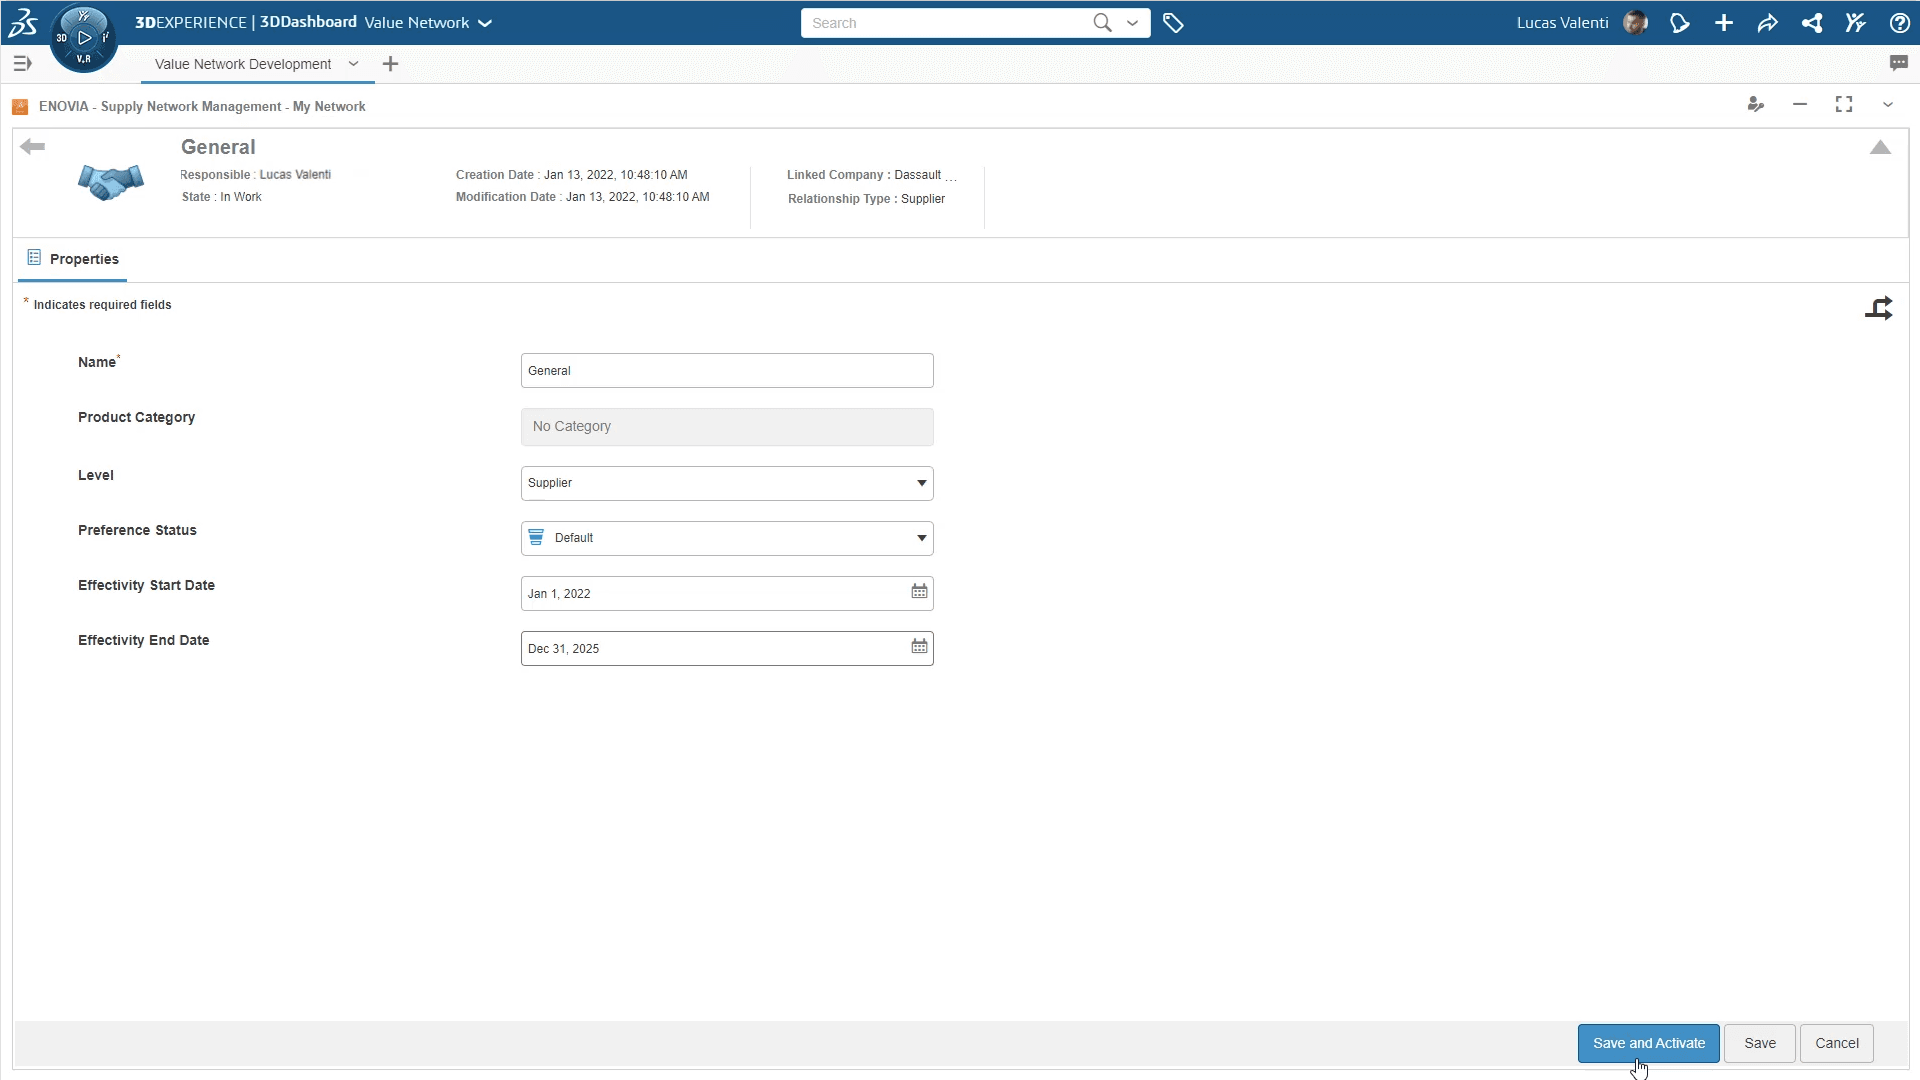Open the help question mark icon
The width and height of the screenshot is (1920, 1080).
coord(1900,22)
